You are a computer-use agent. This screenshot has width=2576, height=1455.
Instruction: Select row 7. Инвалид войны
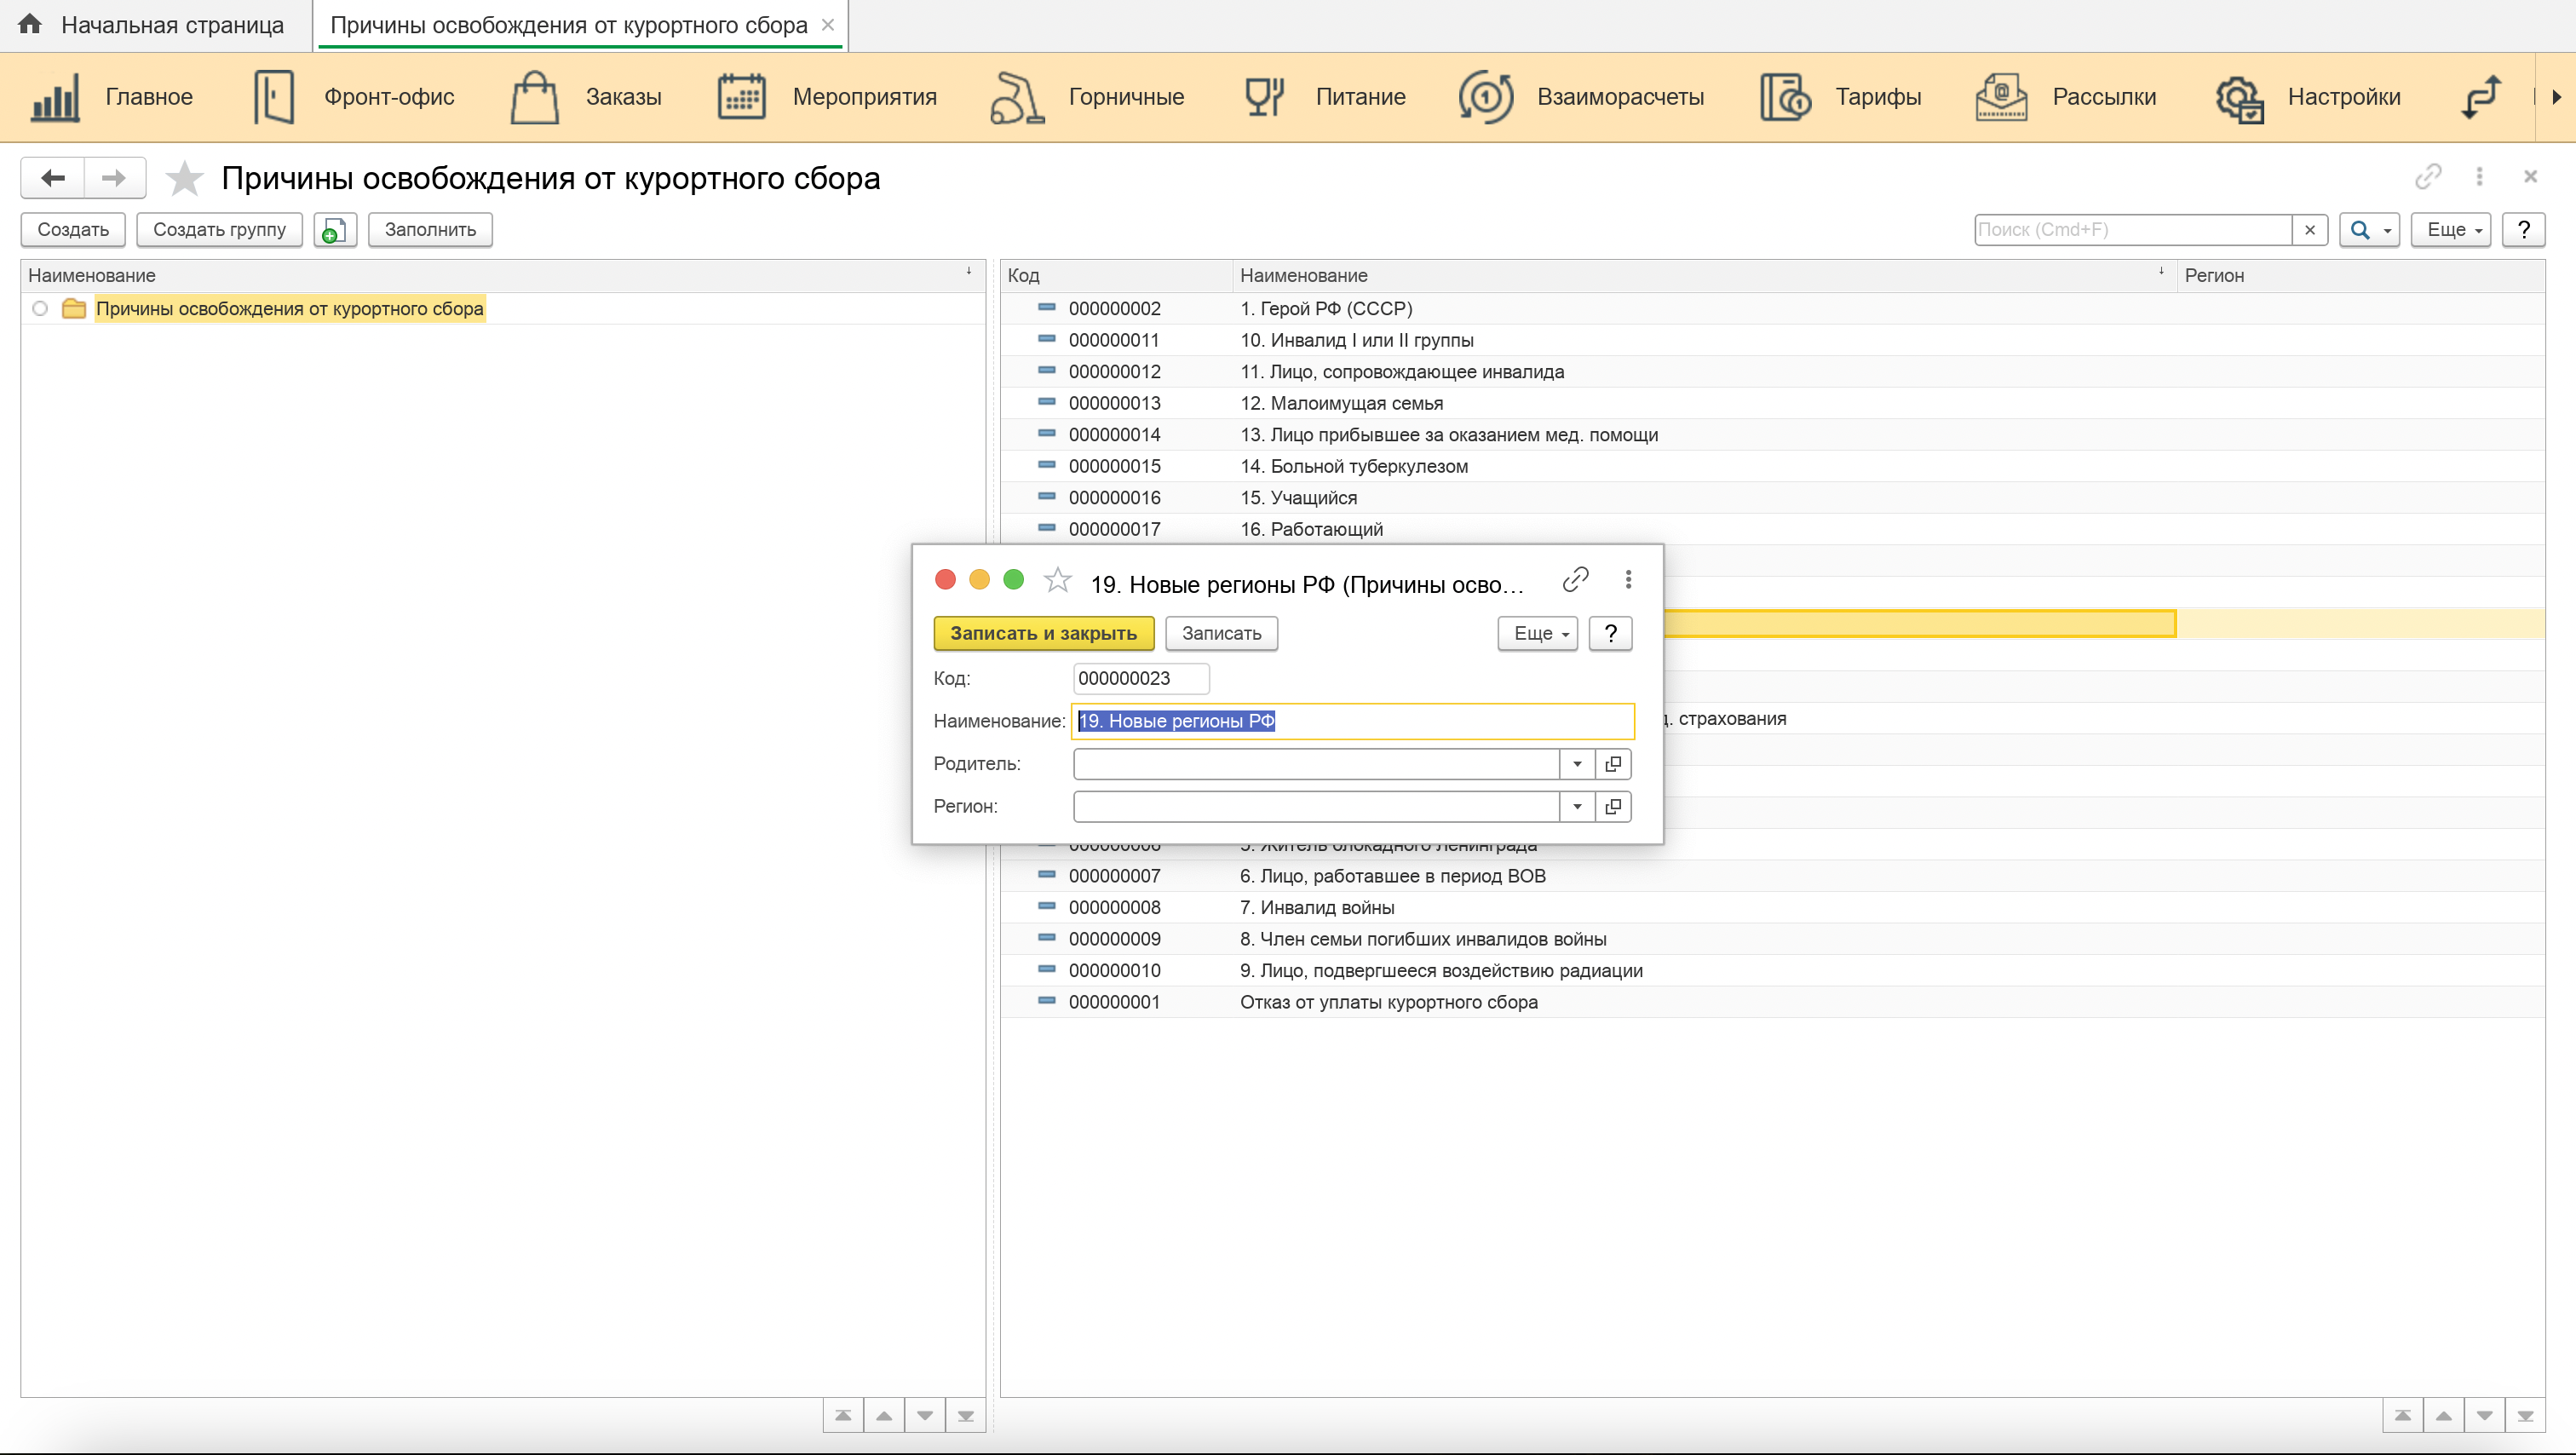click(x=1772, y=908)
